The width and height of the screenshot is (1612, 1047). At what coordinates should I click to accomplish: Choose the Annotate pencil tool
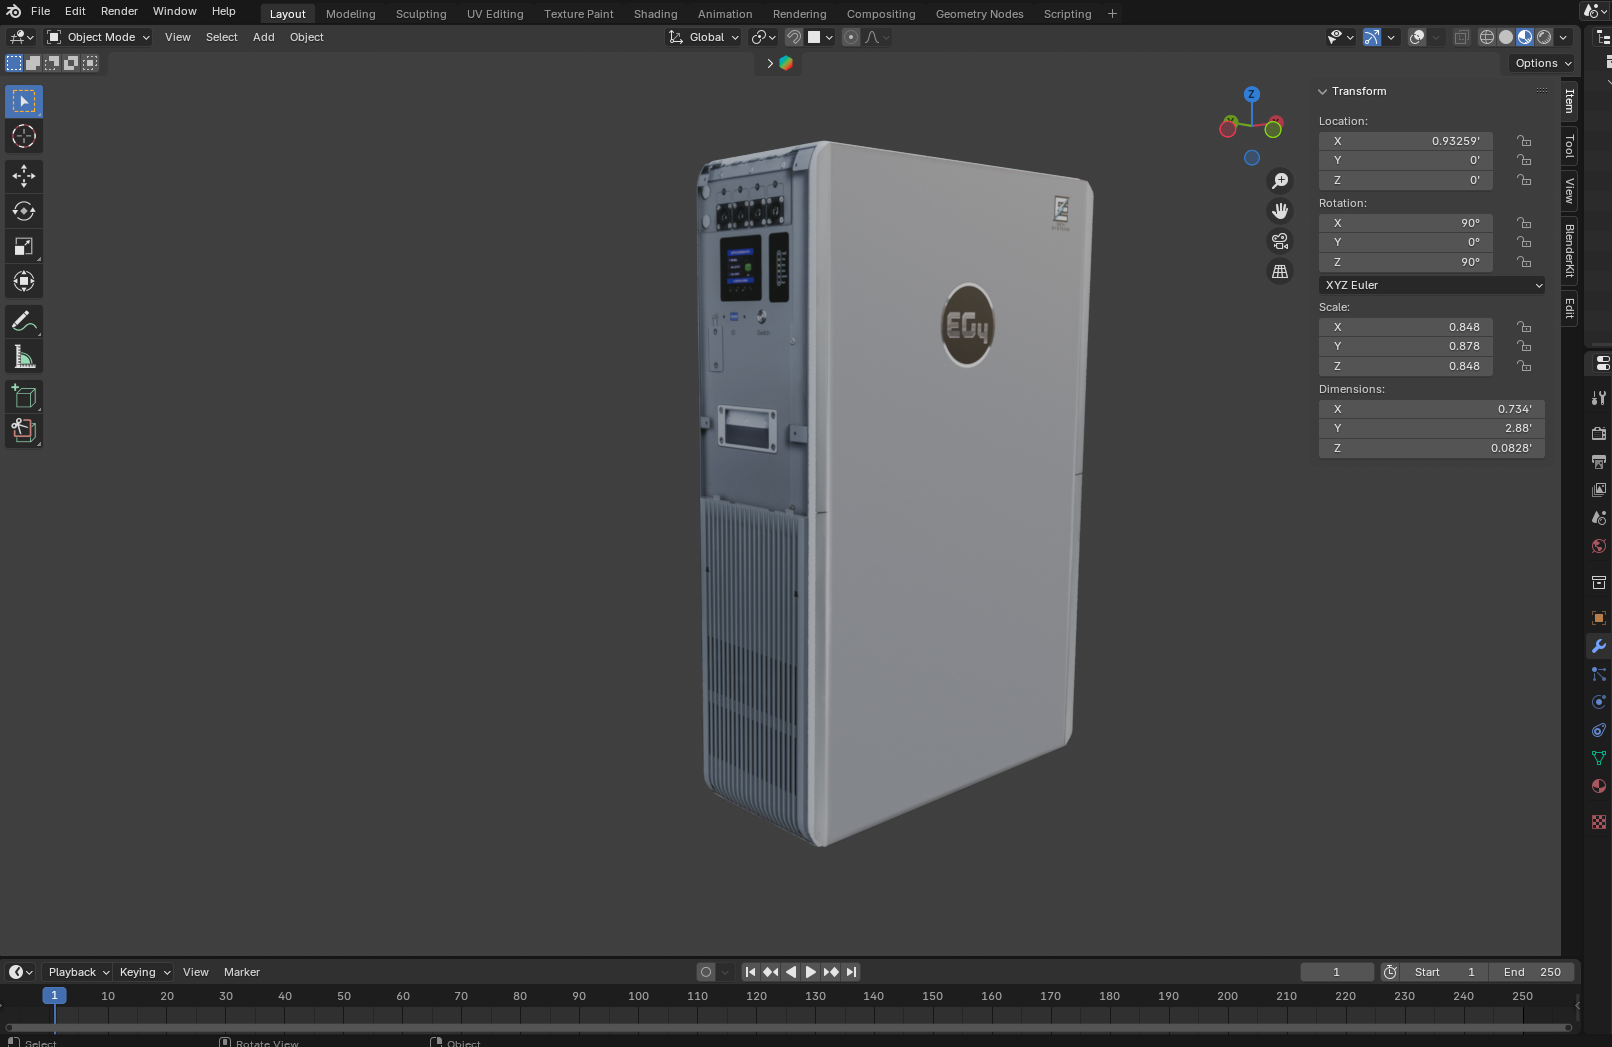24,322
